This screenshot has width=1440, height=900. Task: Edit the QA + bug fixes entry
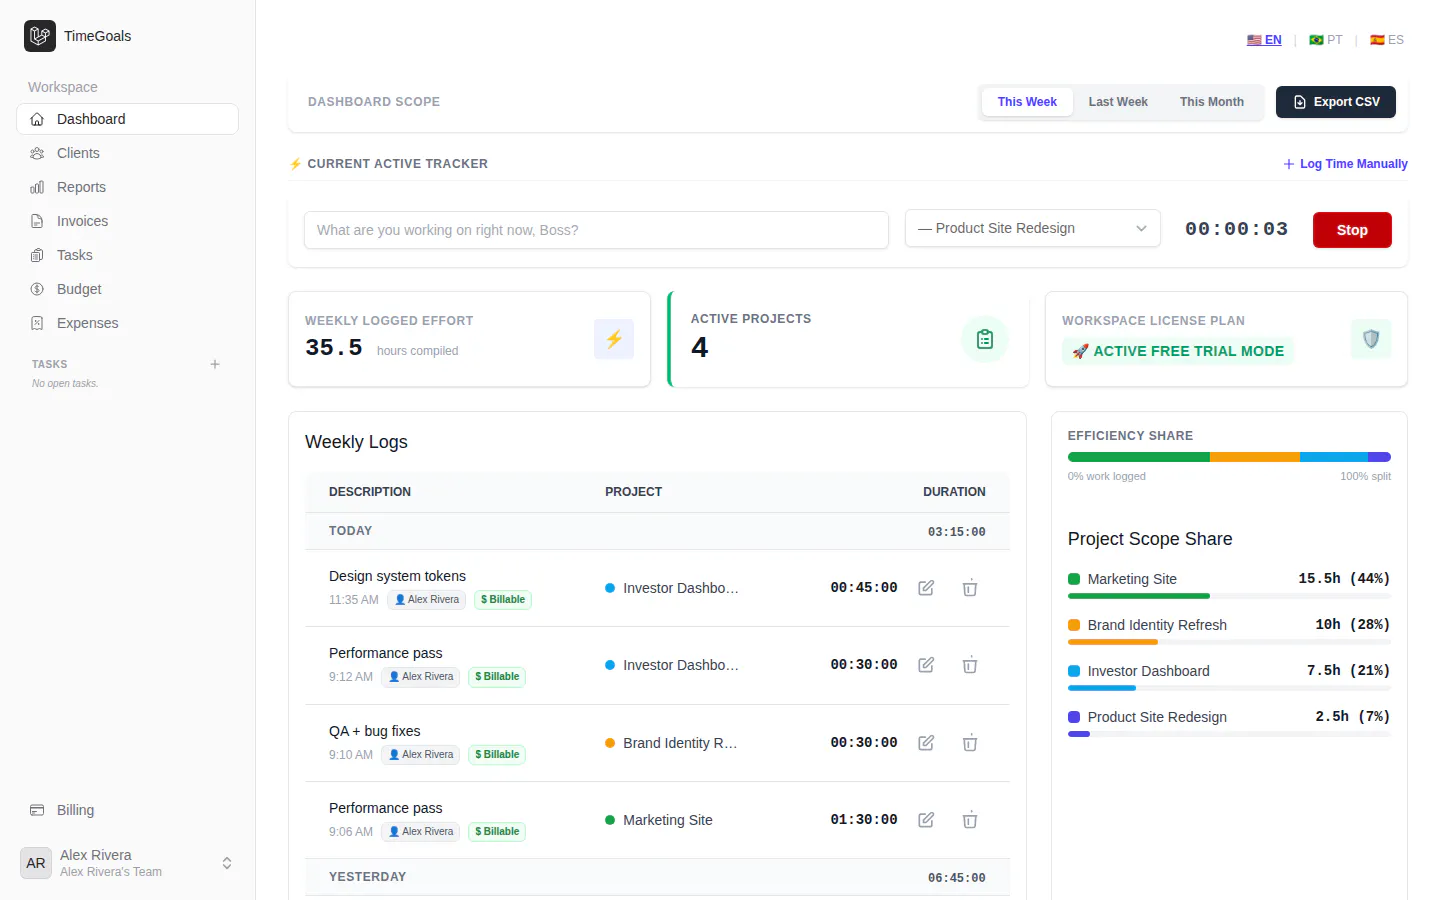(x=926, y=743)
